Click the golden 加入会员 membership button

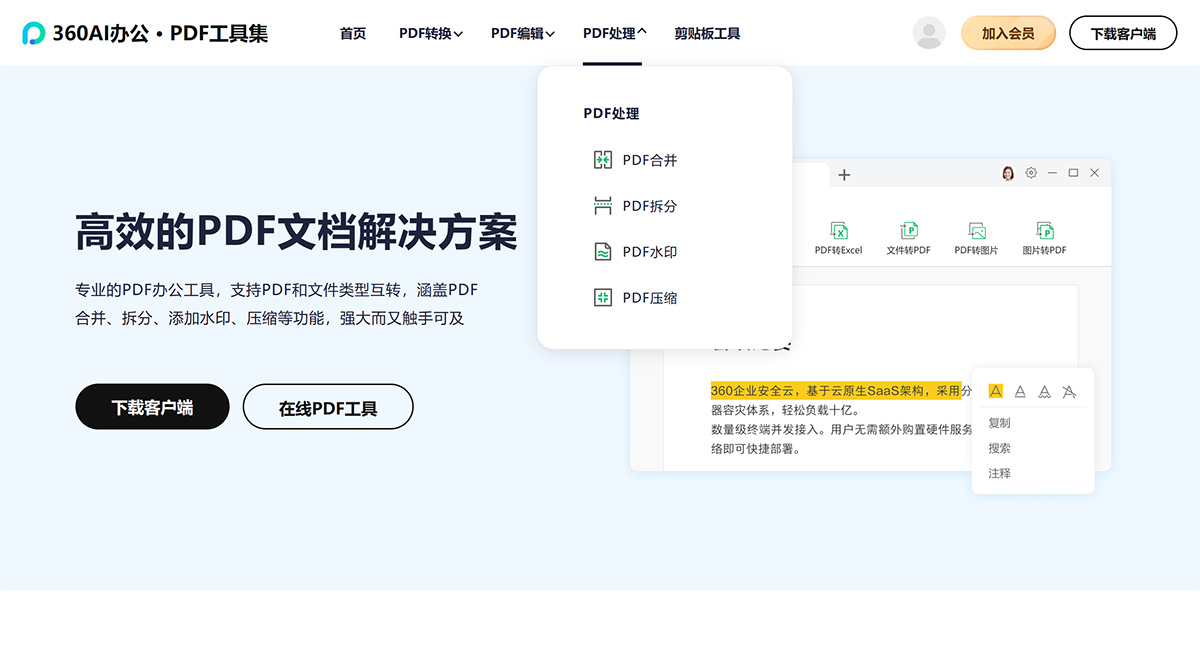1008,32
